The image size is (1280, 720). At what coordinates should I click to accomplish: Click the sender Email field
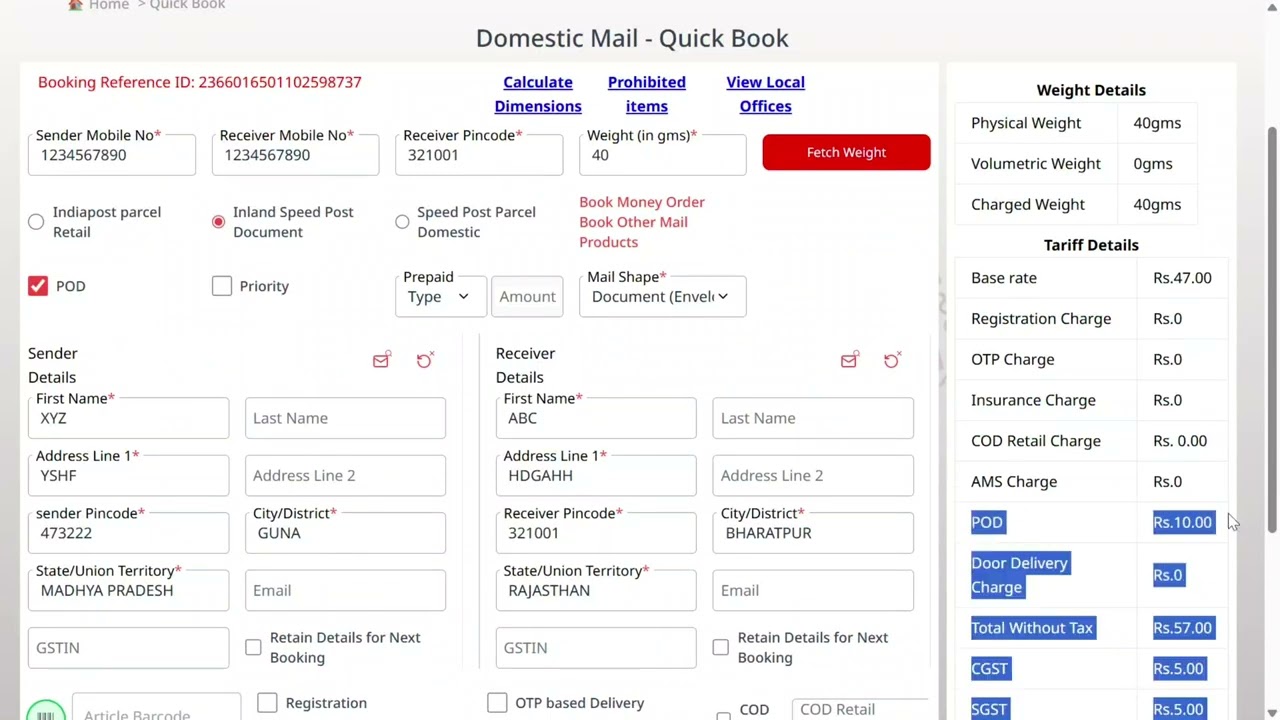point(345,590)
